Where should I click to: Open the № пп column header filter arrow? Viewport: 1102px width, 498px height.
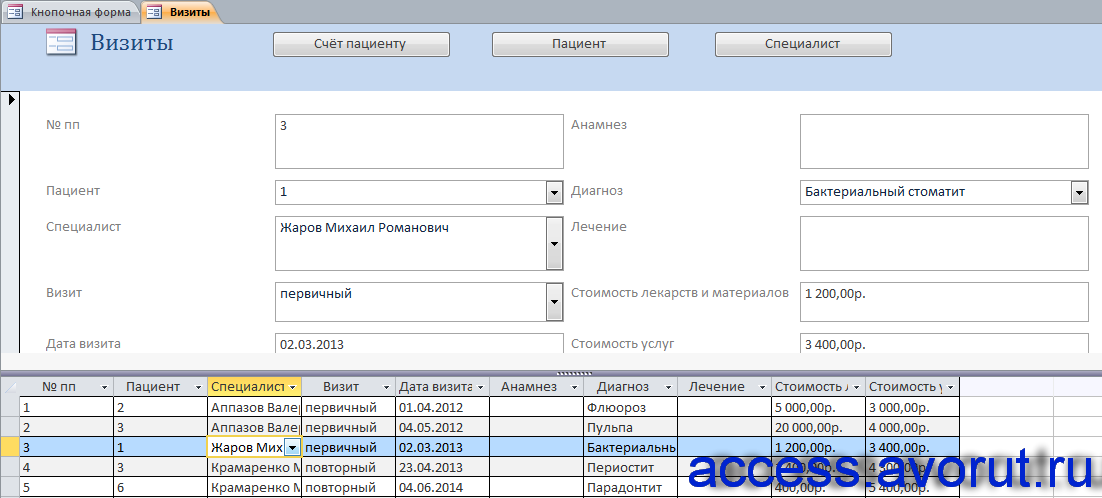tap(105, 388)
